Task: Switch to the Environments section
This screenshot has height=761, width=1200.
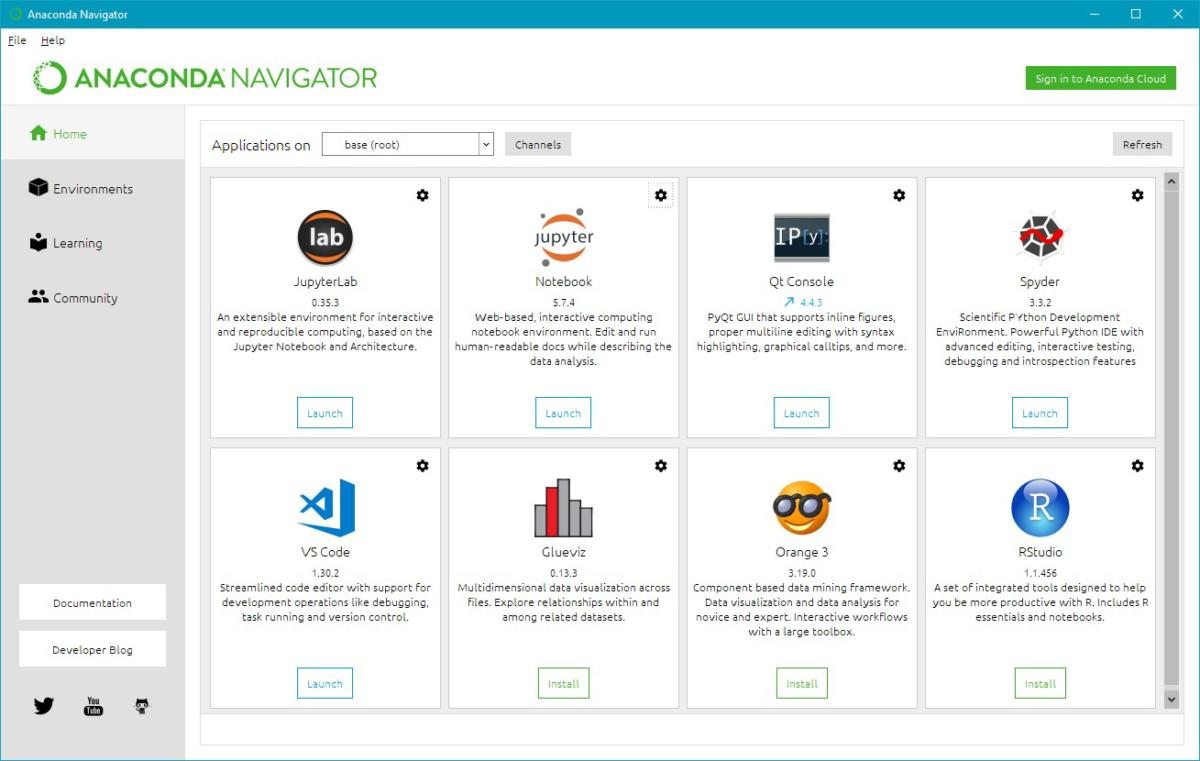Action: pyautogui.click(x=93, y=188)
